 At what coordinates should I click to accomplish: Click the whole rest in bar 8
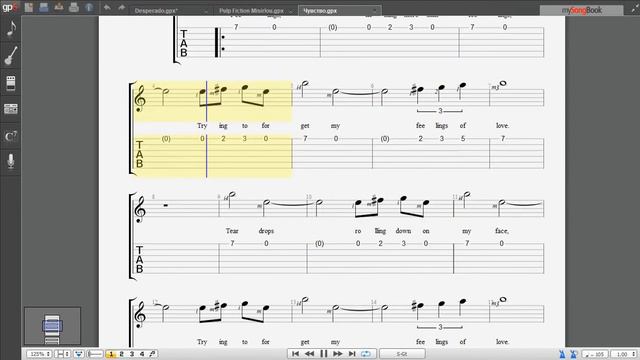165,205
